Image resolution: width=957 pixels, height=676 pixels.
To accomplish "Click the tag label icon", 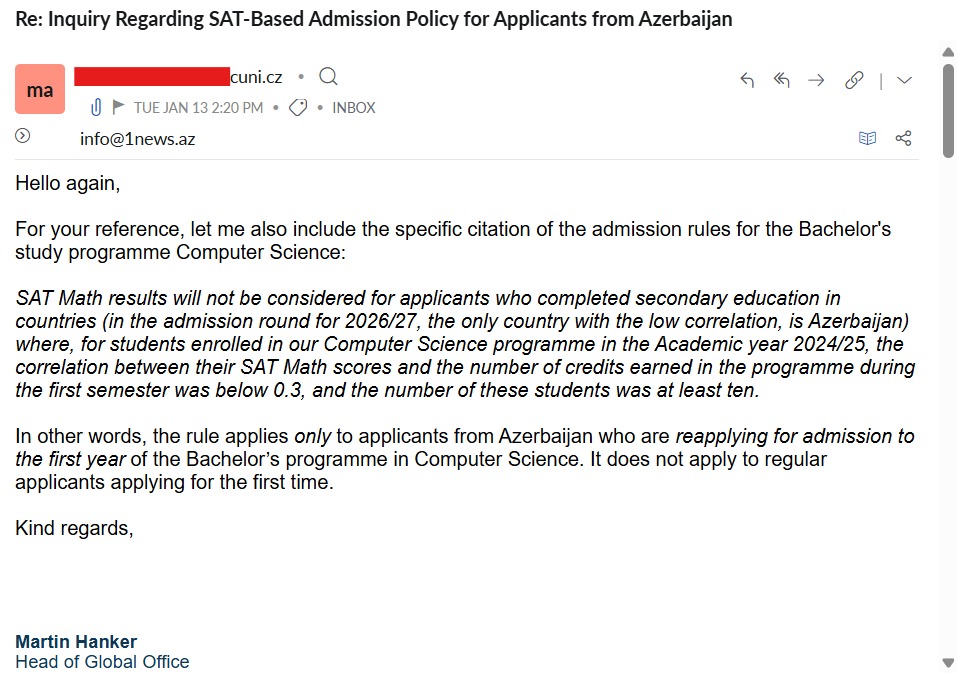I will [x=297, y=108].
